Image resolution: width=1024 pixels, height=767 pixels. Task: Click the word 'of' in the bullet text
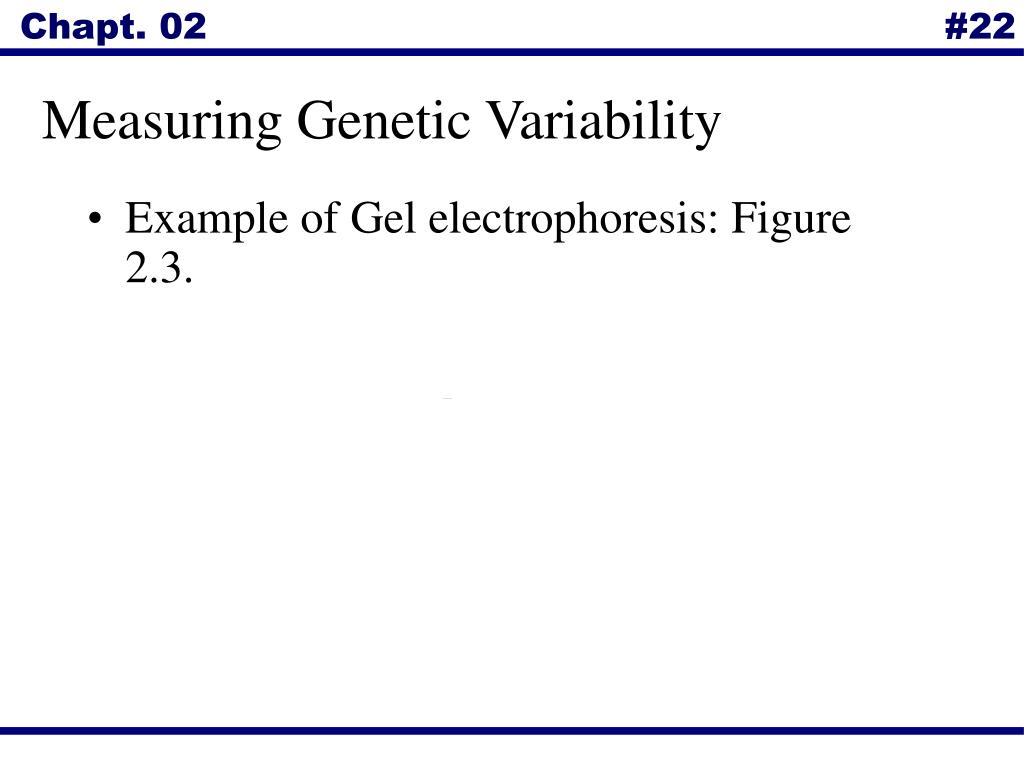point(320,218)
